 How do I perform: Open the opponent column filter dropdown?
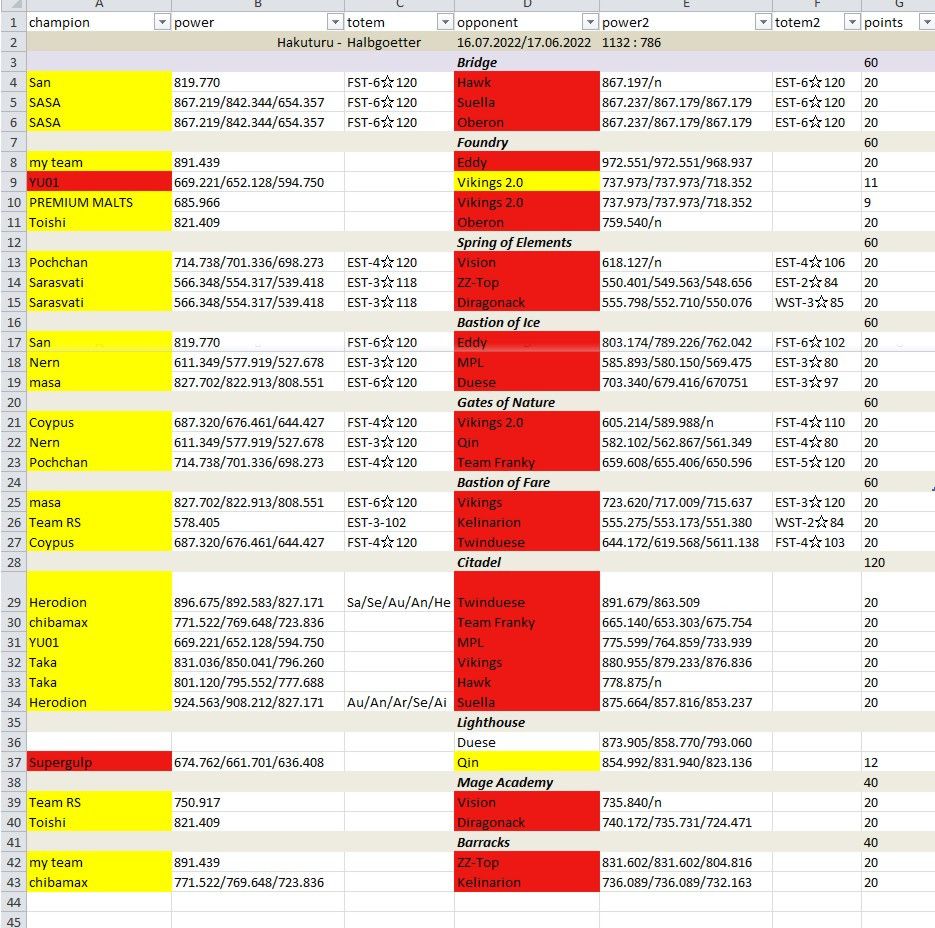click(x=590, y=22)
